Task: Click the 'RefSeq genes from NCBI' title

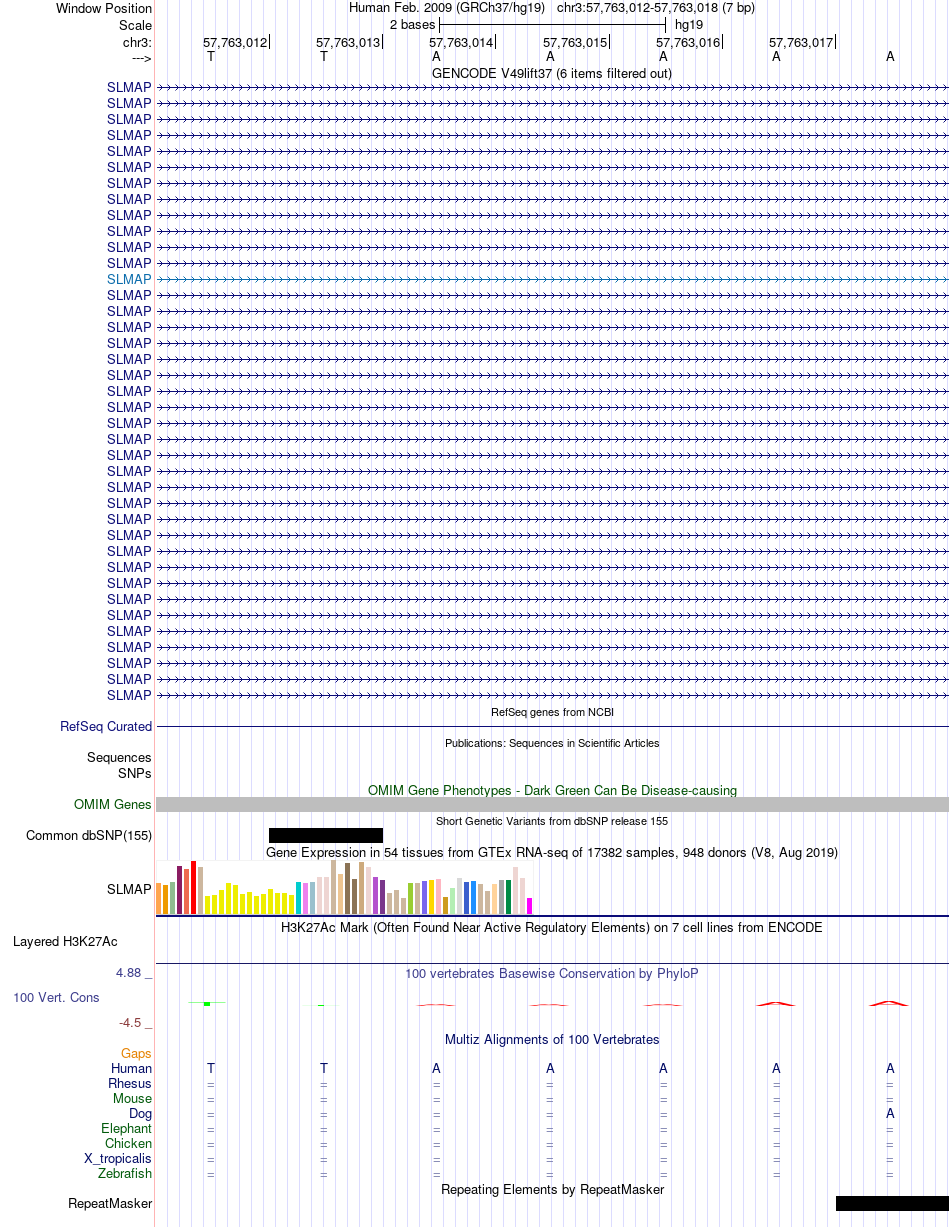Action: (x=552, y=712)
